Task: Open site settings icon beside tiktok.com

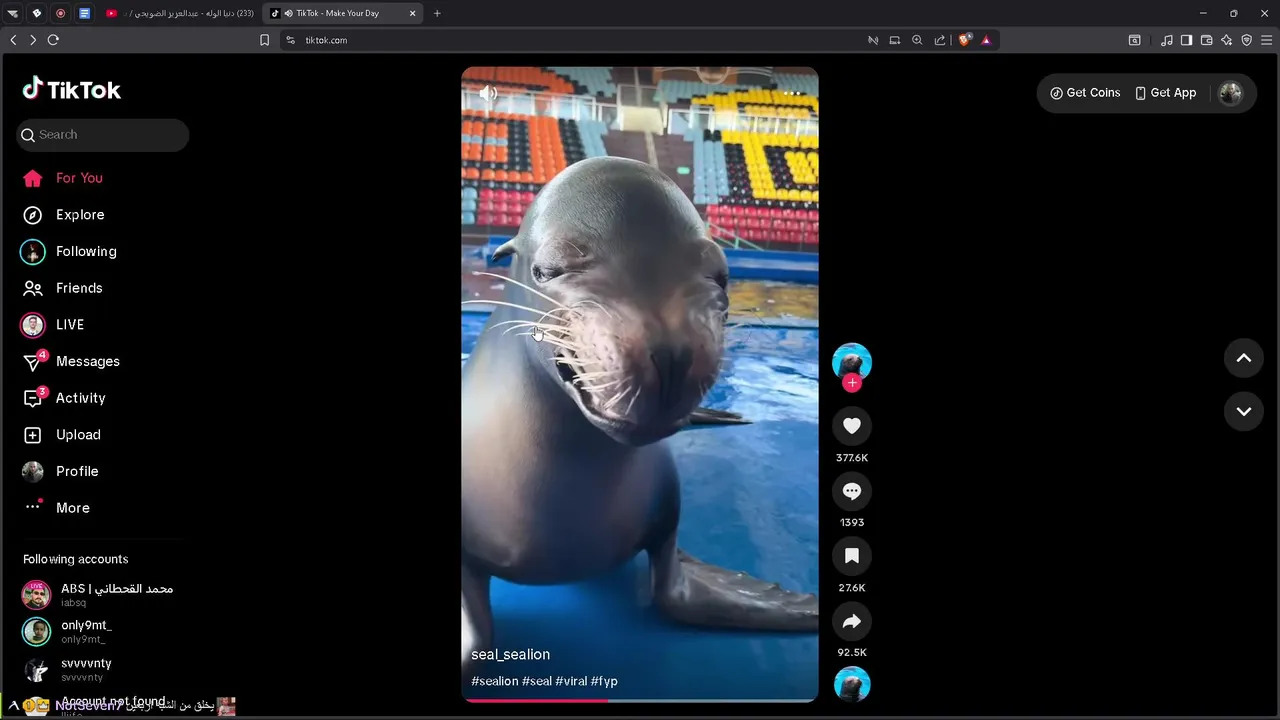Action: (290, 40)
